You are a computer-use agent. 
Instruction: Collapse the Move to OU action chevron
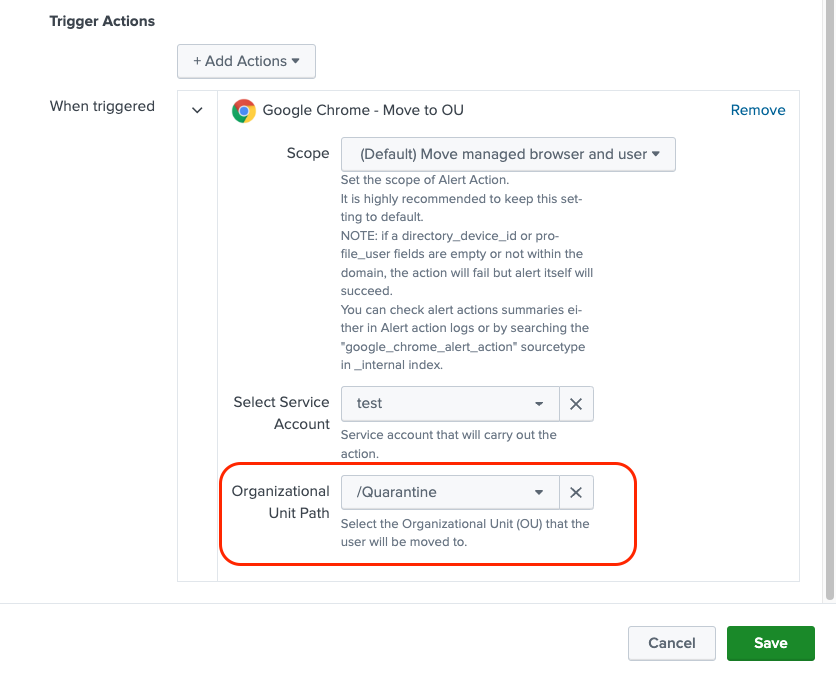pyautogui.click(x=197, y=110)
